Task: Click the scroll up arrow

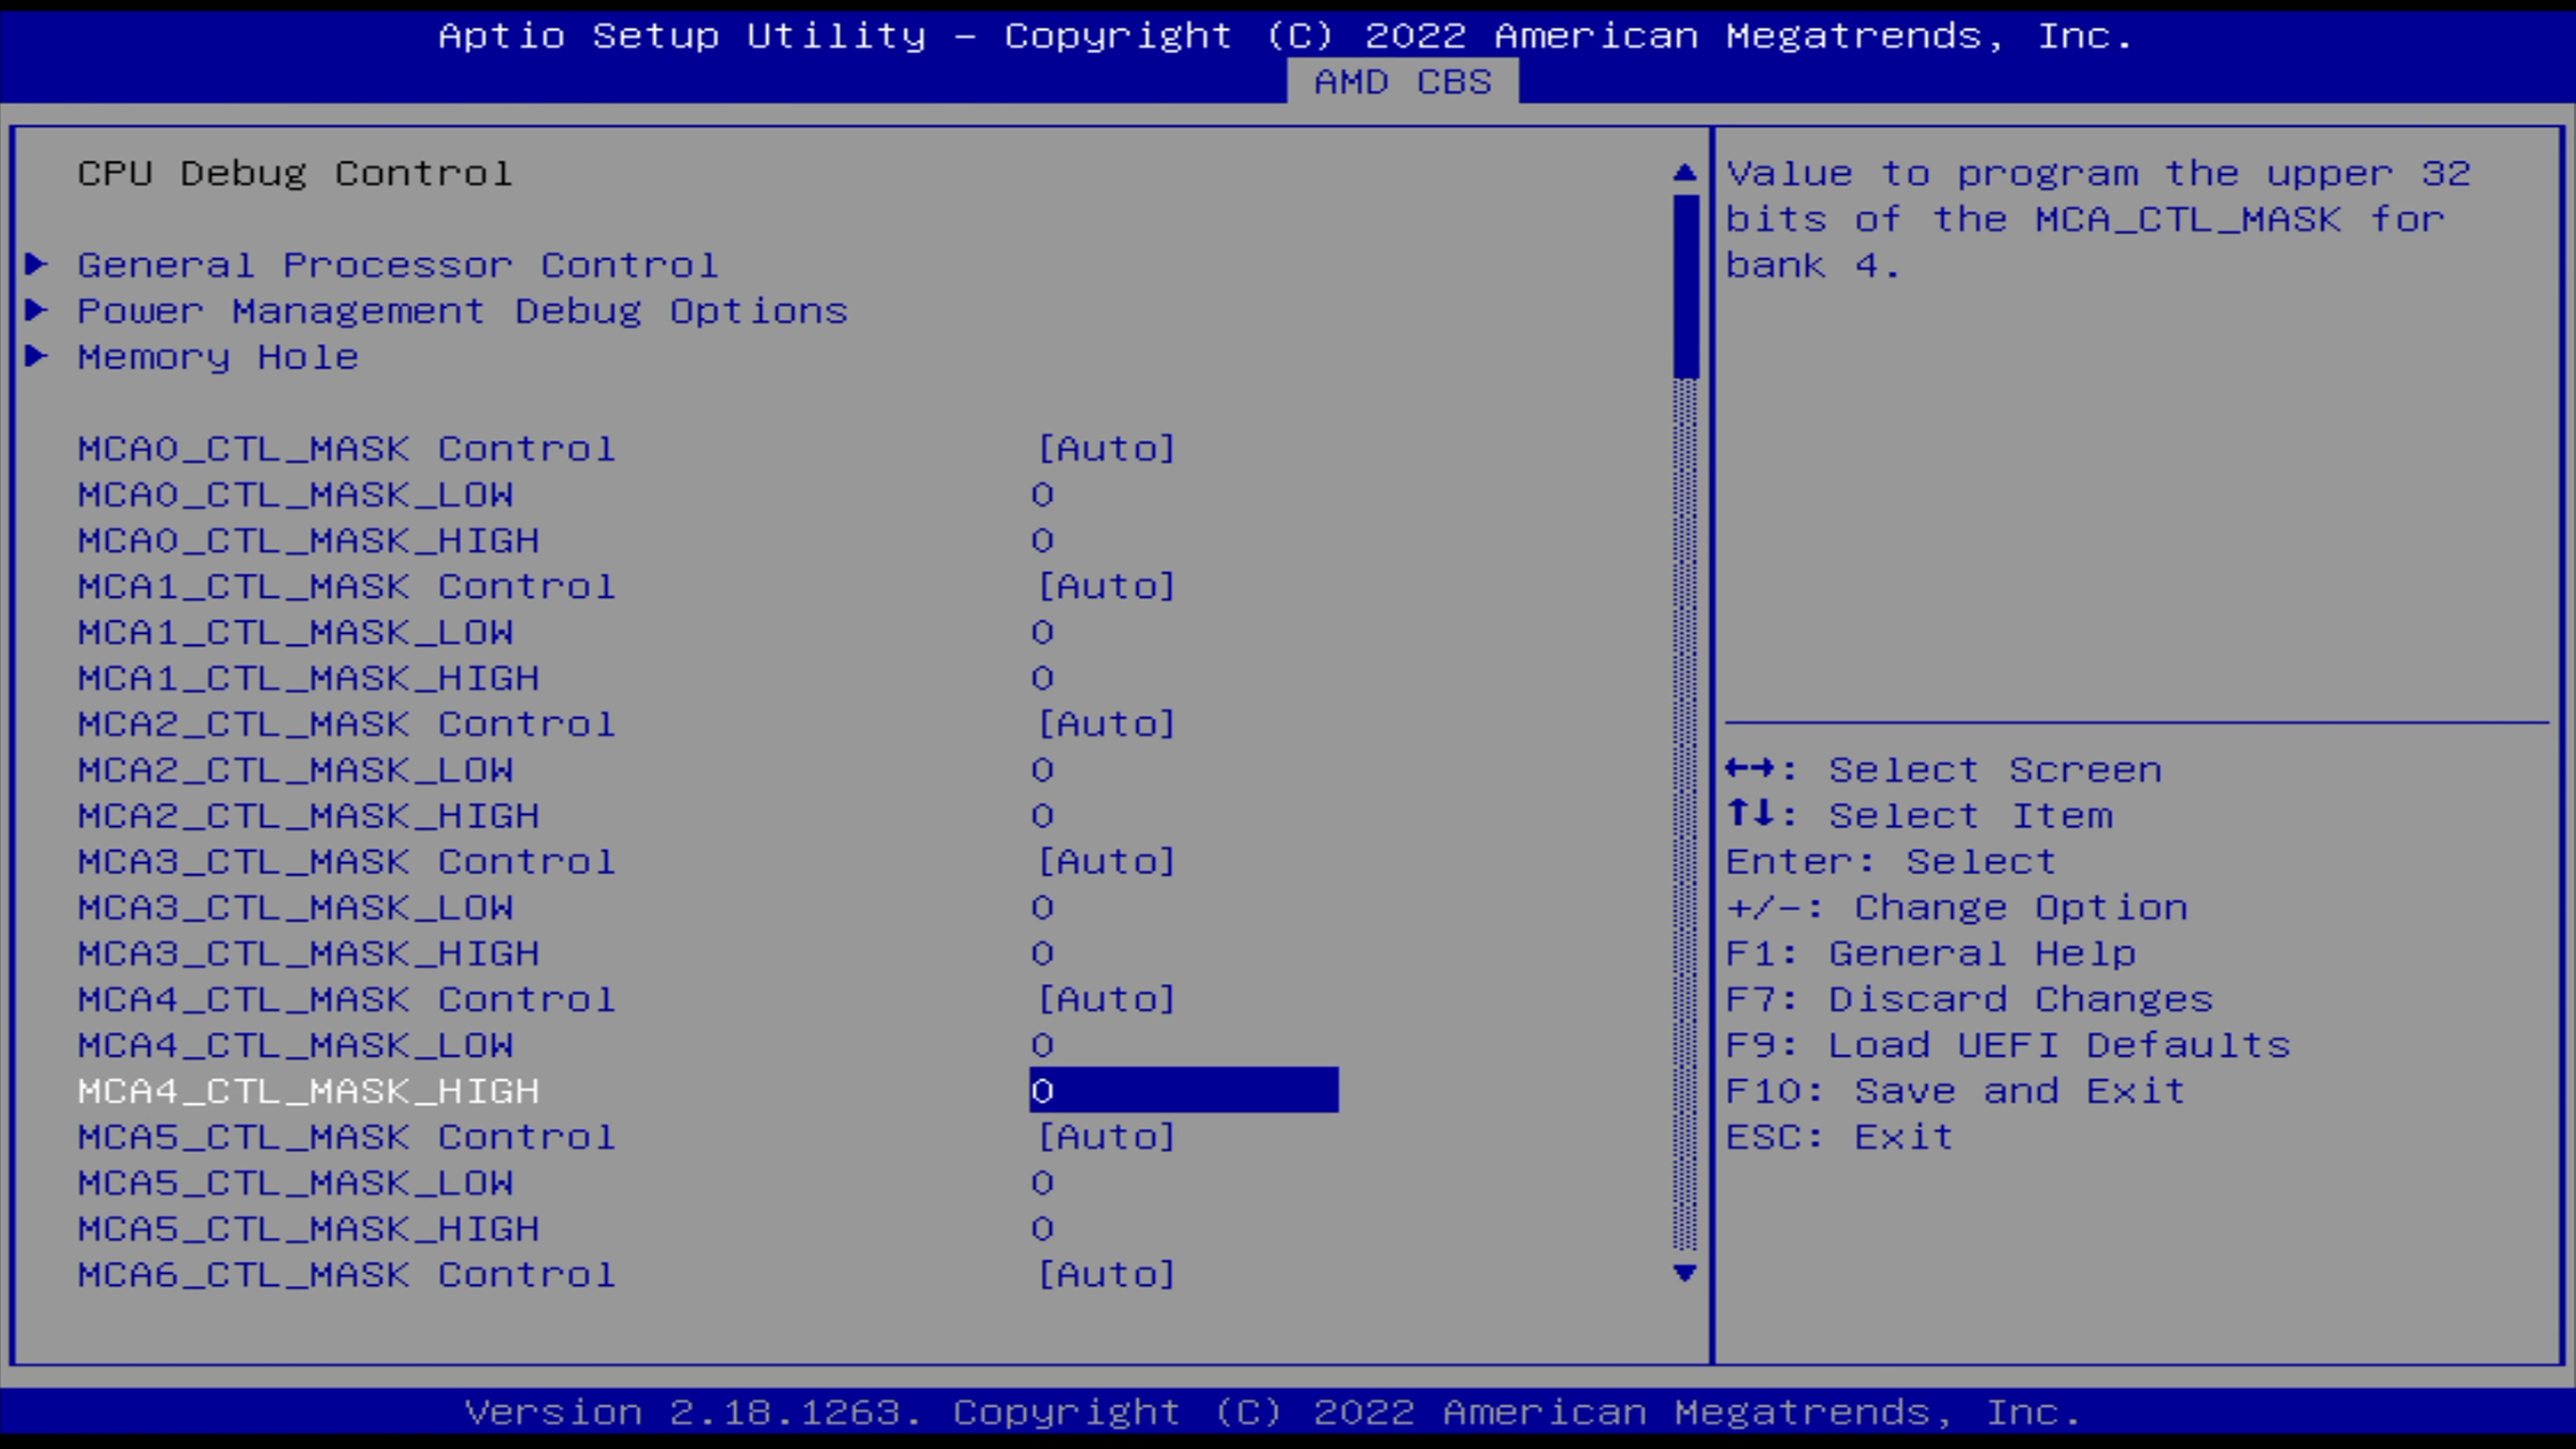Action: click(x=1685, y=173)
